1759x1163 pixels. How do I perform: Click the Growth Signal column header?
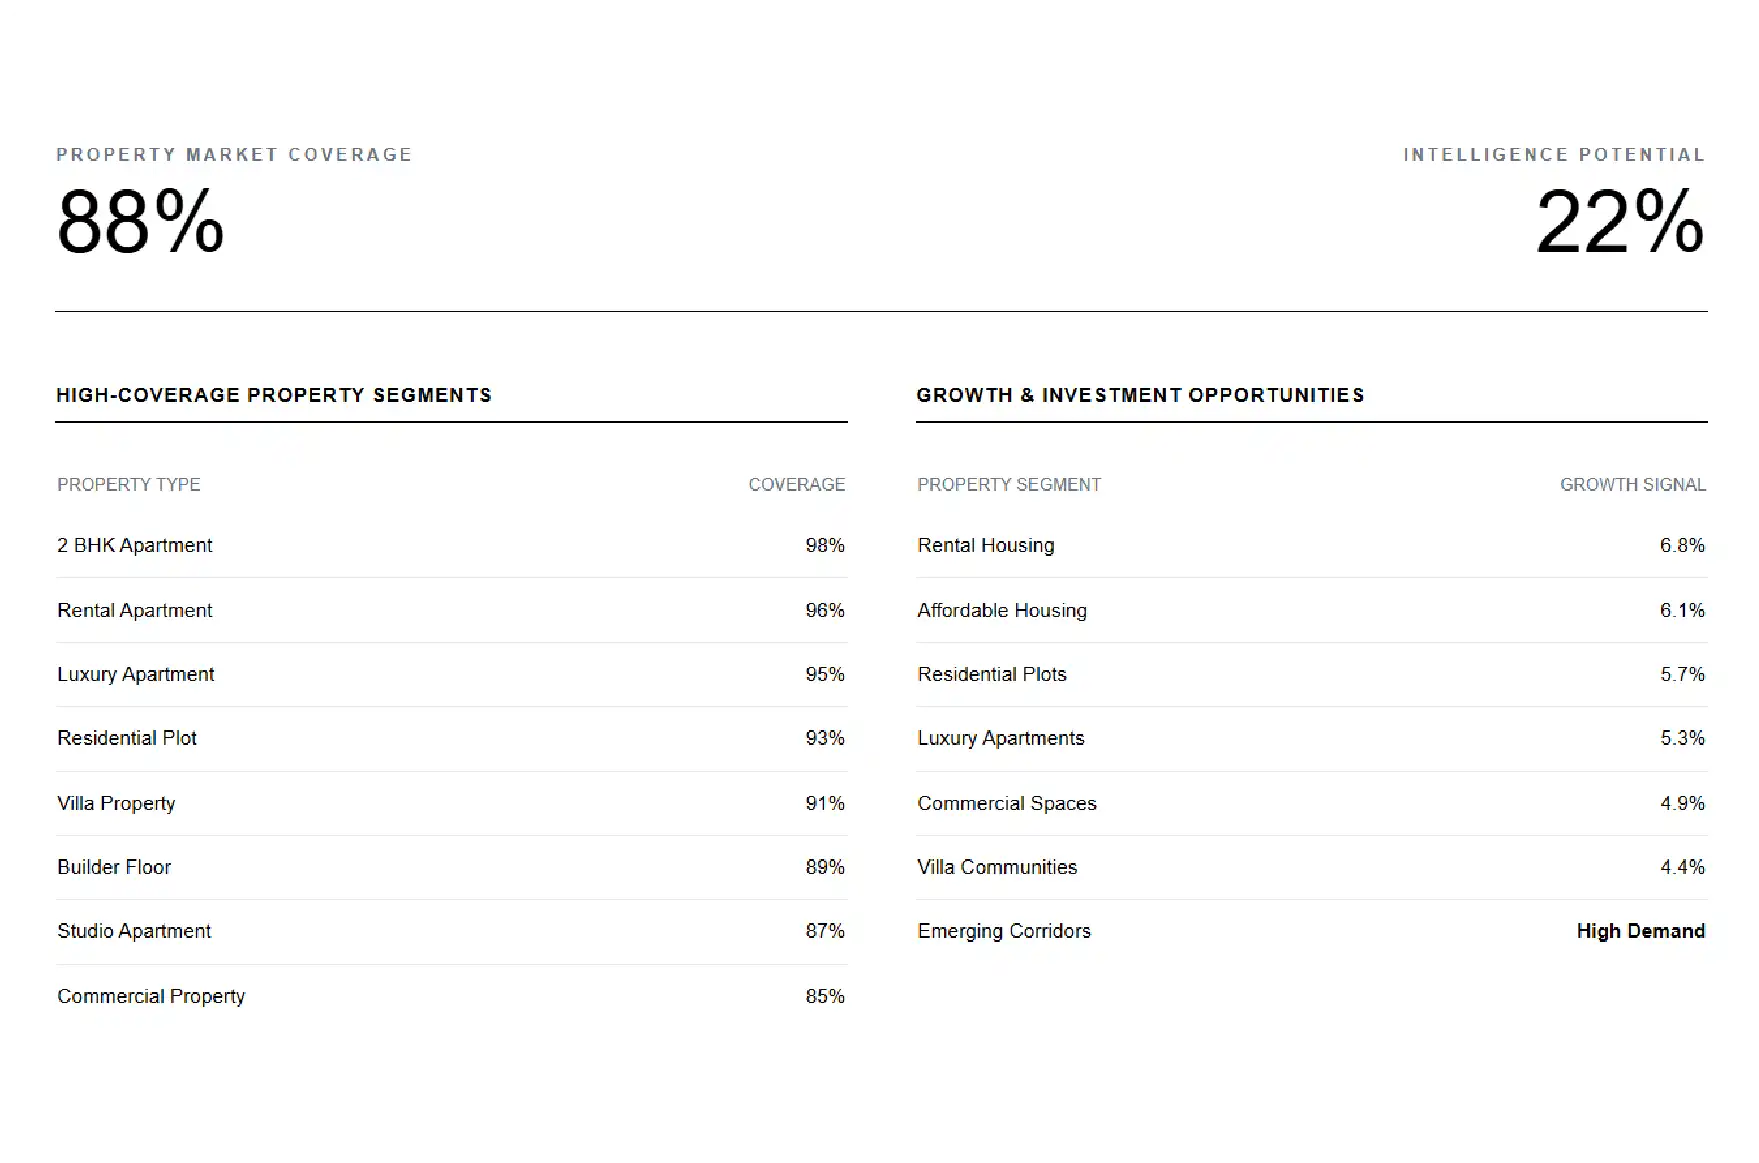(x=1633, y=485)
